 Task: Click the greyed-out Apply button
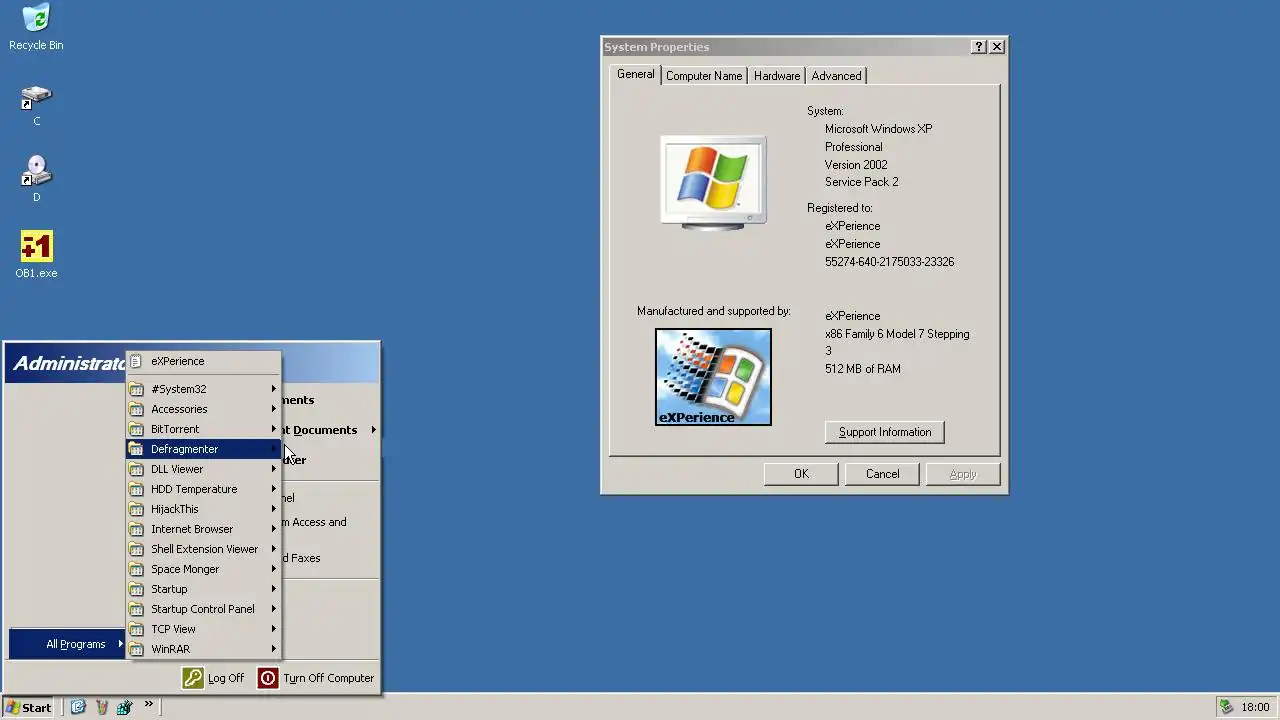coord(963,474)
